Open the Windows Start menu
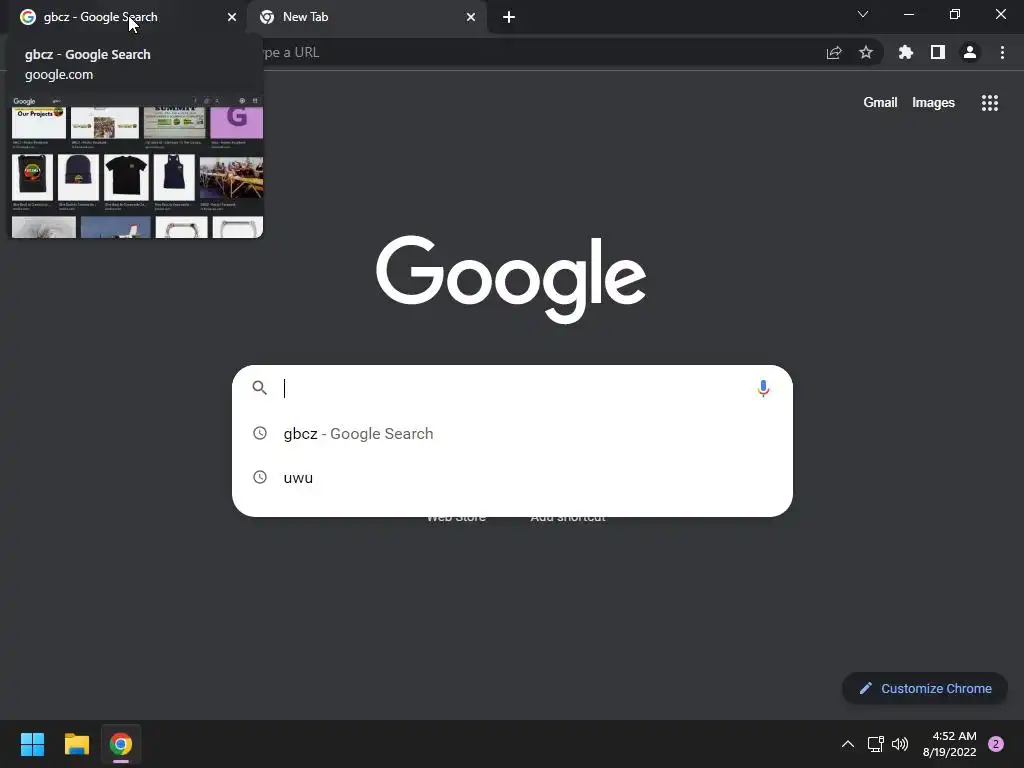This screenshot has width=1024, height=768. point(32,744)
